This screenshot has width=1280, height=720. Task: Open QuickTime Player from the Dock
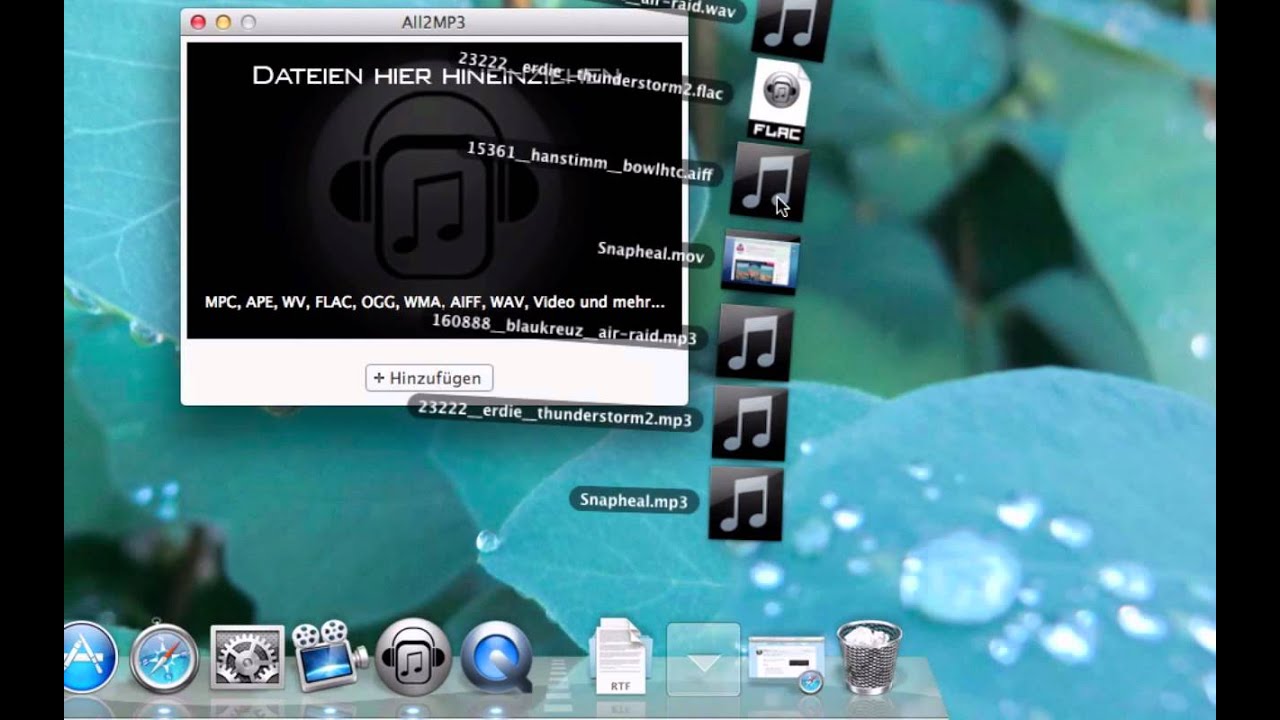point(497,658)
